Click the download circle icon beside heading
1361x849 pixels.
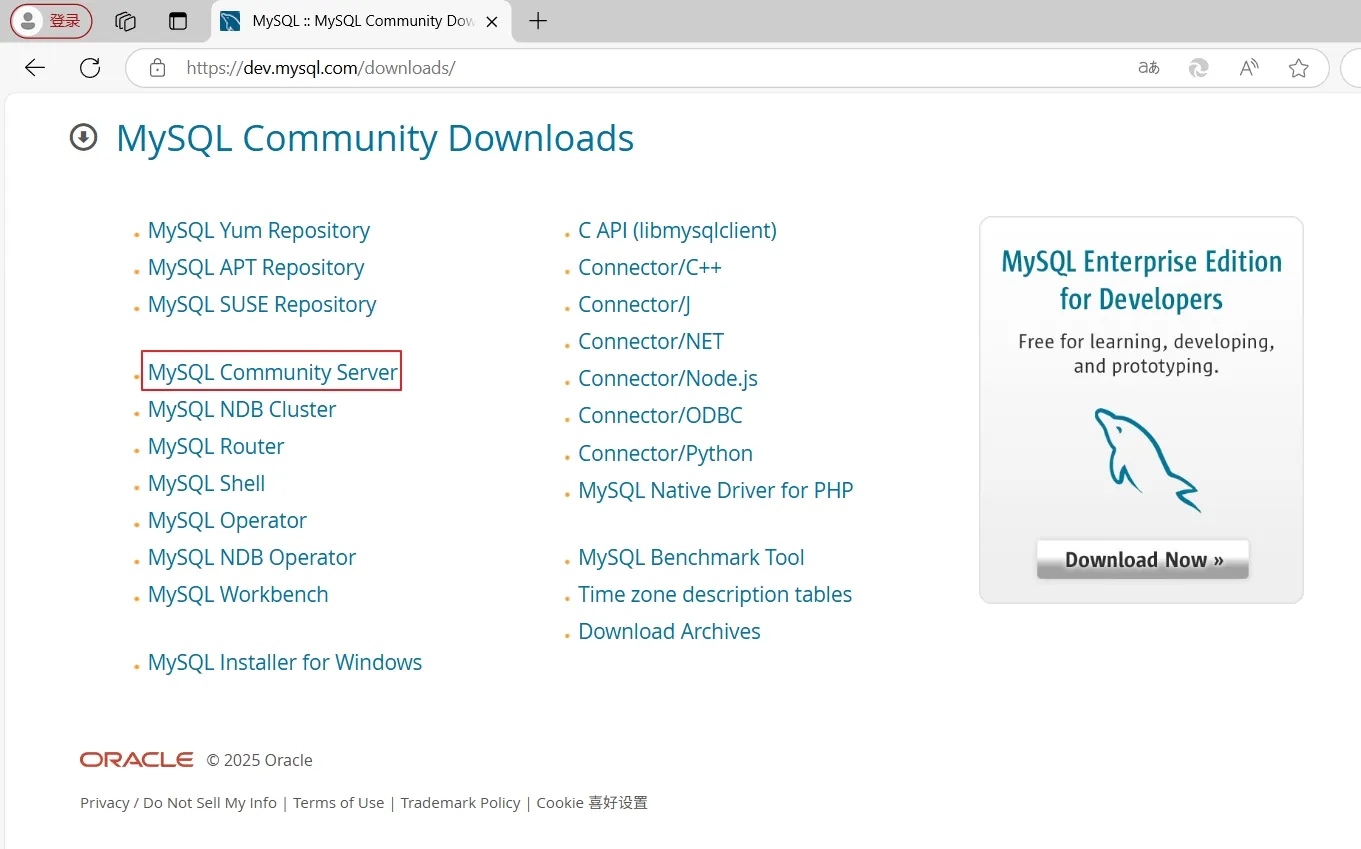point(83,137)
